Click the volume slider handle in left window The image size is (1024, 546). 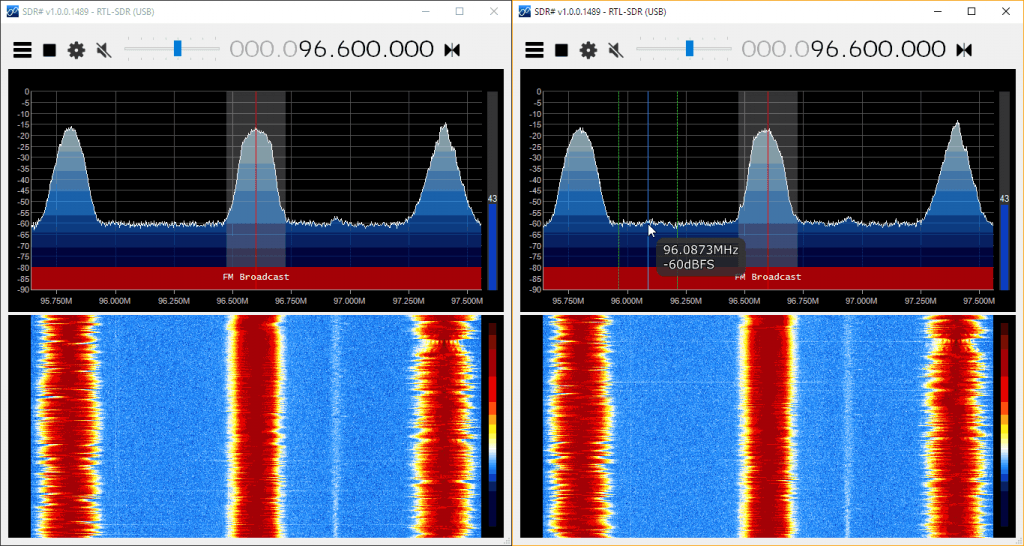pos(177,48)
